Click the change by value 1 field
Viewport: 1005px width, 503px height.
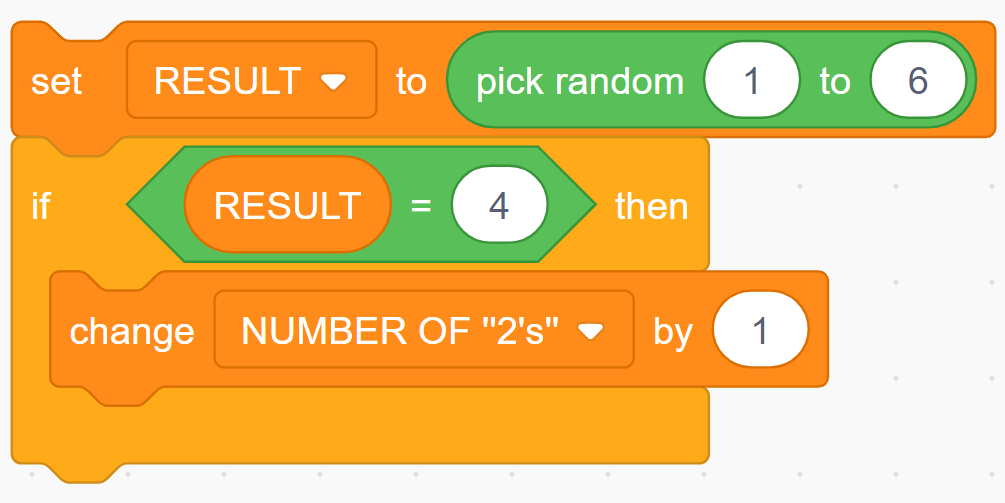[x=760, y=330]
